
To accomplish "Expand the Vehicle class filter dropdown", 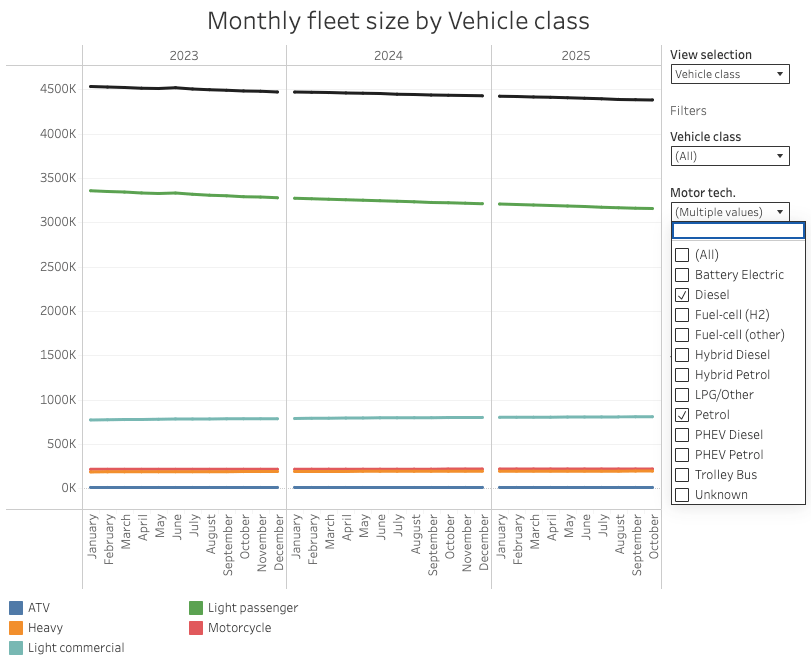I will point(729,156).
